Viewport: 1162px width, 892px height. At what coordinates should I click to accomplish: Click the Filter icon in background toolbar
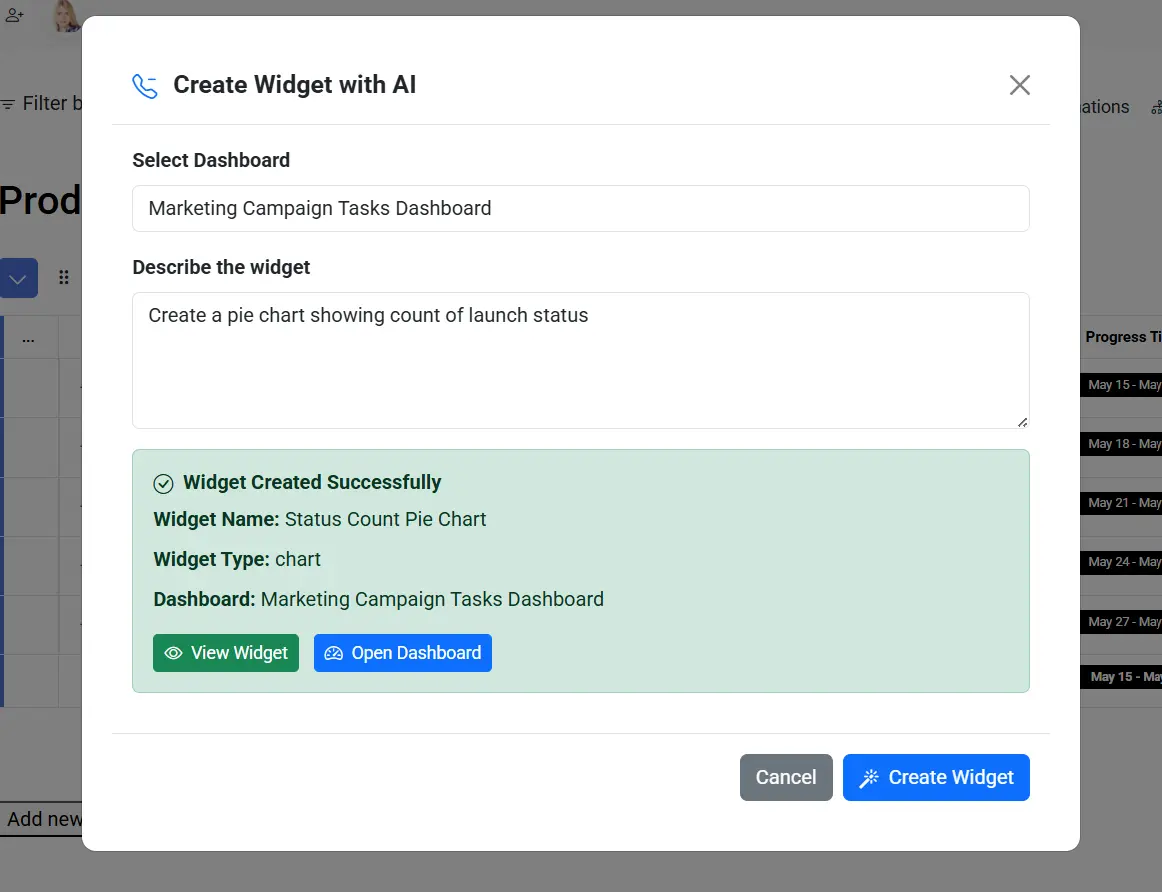[x=8, y=104]
